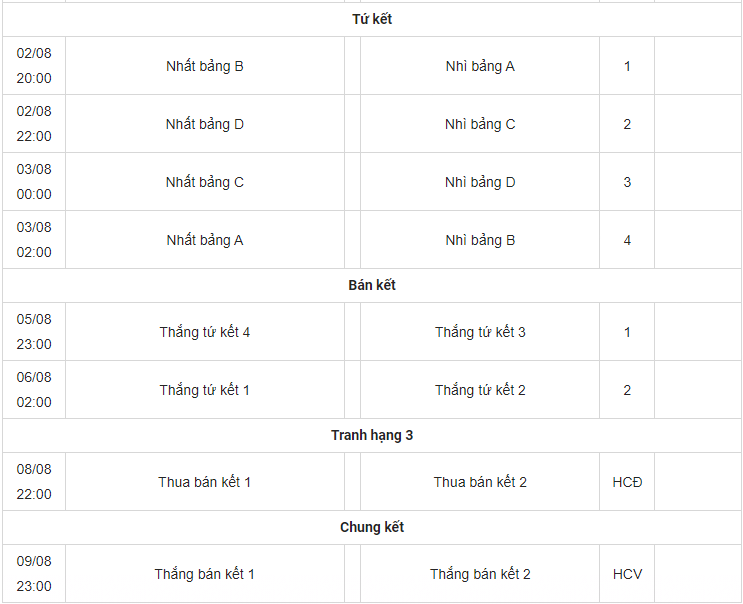Image resolution: width=743 pixels, height=604 pixels.
Task: Click the Chung kết section header
Action: (372, 527)
